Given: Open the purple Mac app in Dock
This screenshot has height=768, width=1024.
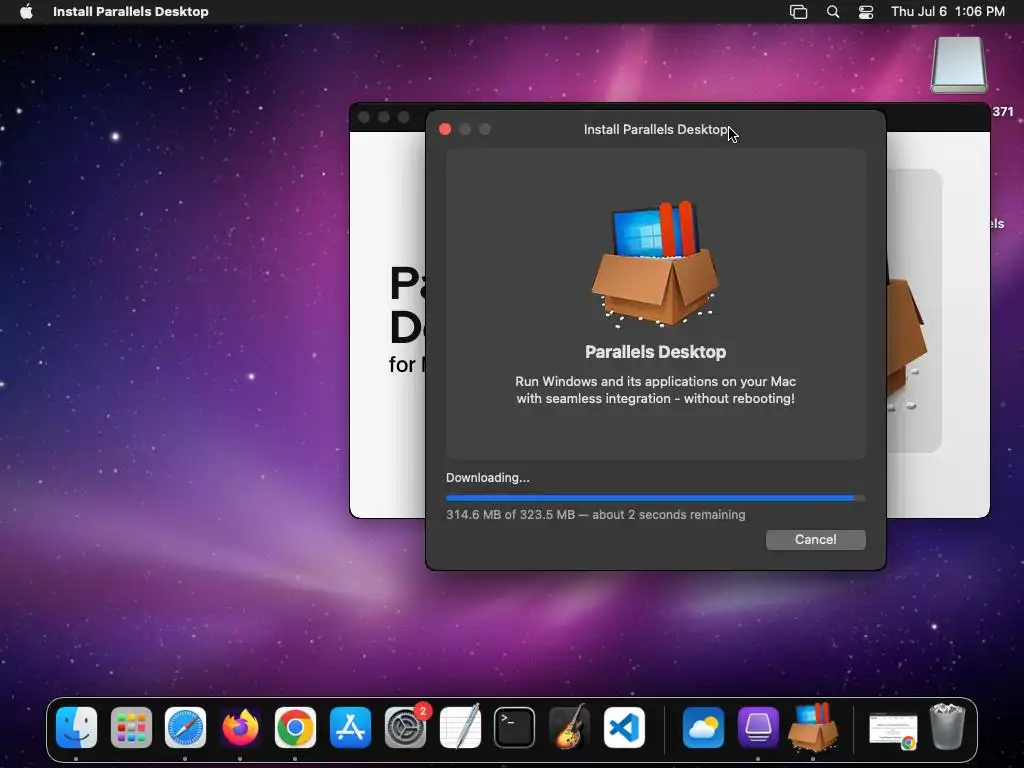Looking at the screenshot, I should (x=758, y=727).
